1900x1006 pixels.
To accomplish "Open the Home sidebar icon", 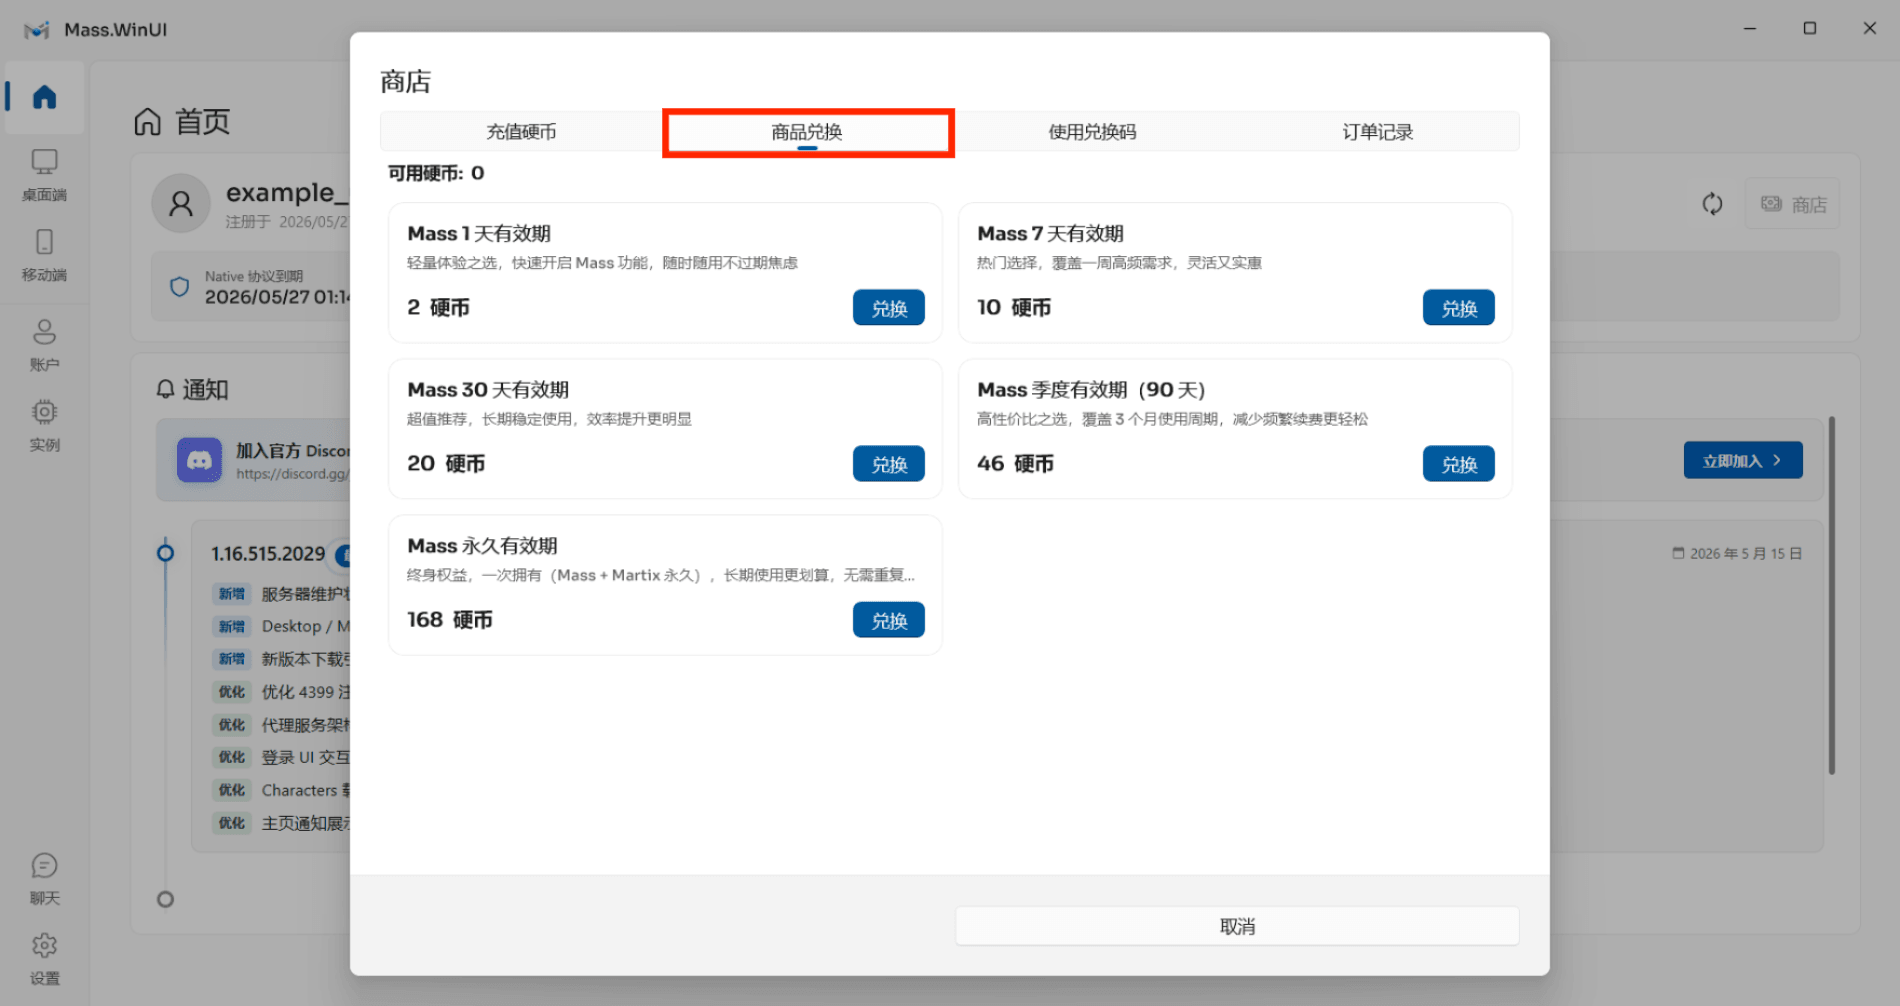I will click(44, 97).
